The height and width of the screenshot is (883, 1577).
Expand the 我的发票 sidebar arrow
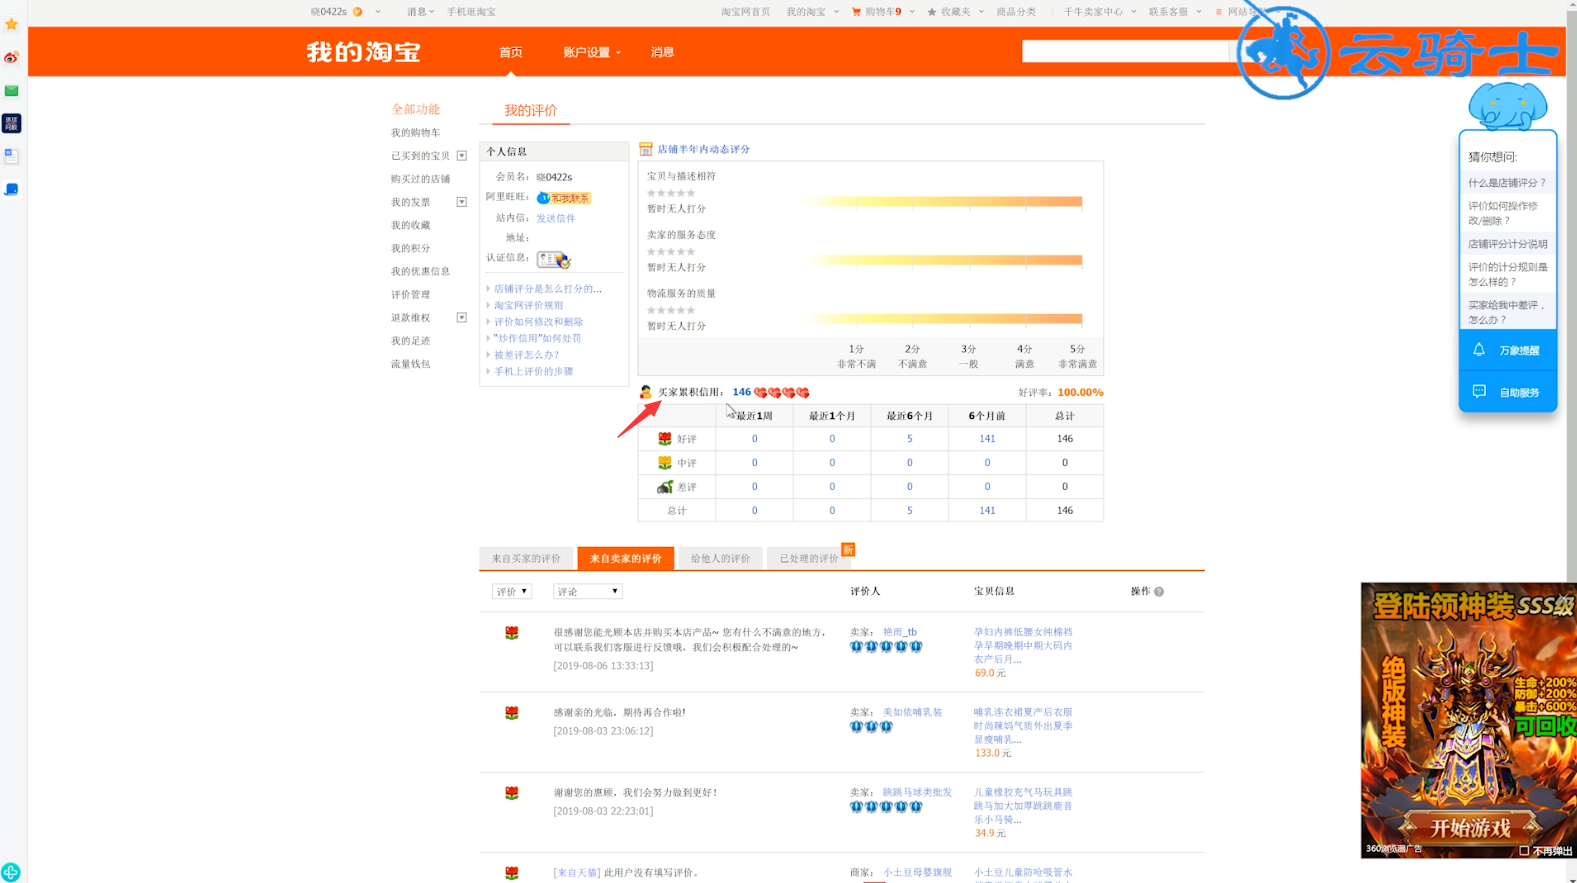tap(462, 202)
